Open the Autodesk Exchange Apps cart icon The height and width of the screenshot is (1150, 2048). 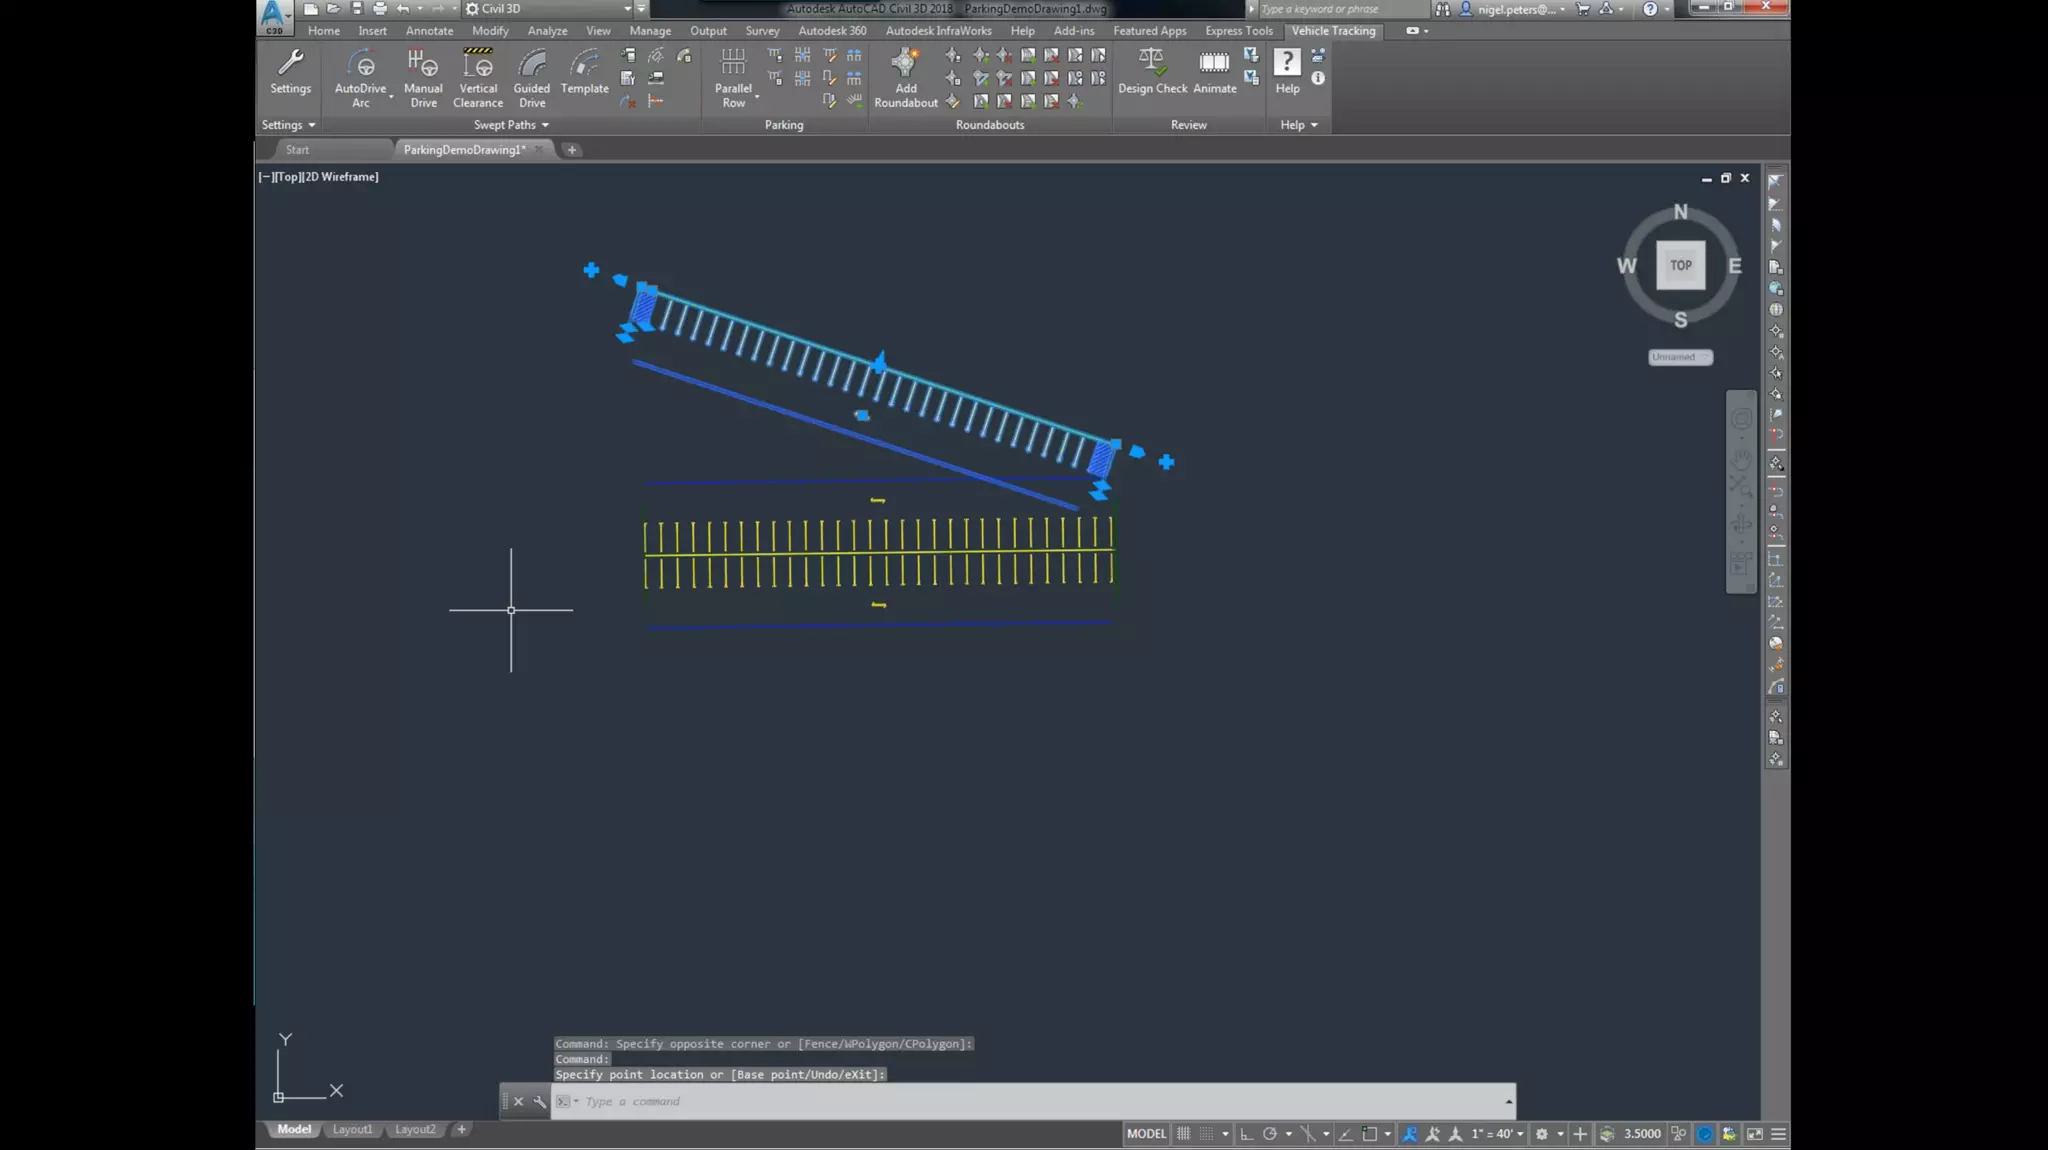pyautogui.click(x=1583, y=8)
